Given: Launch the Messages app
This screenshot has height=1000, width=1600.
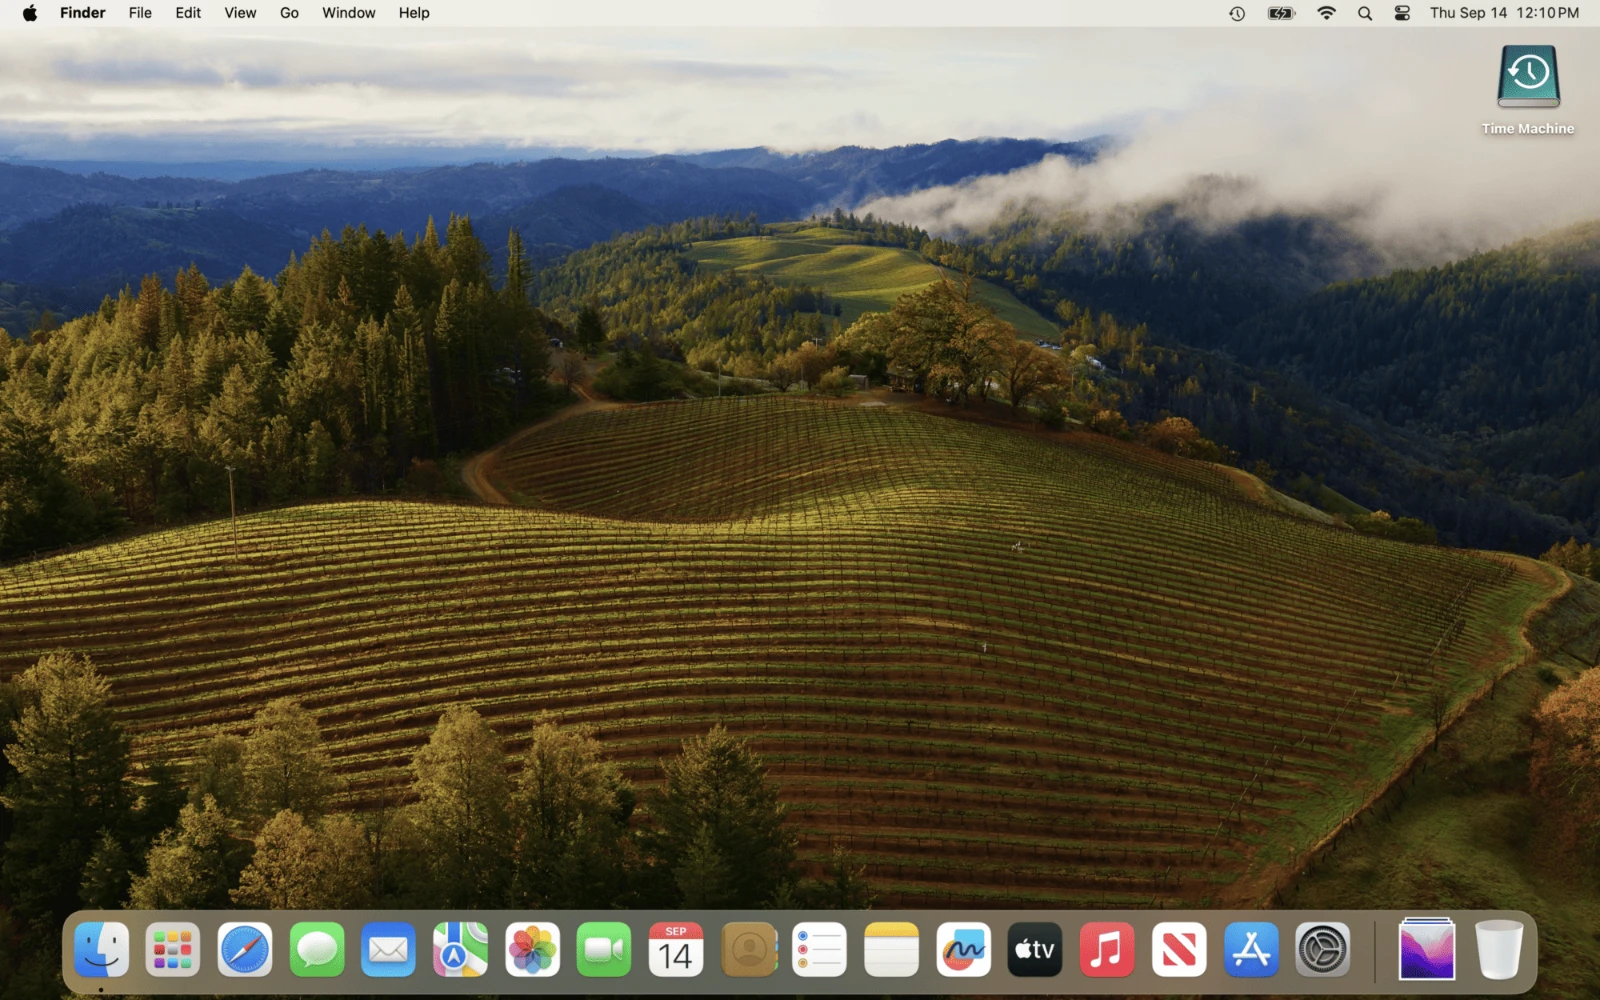Looking at the screenshot, I should tap(316, 950).
